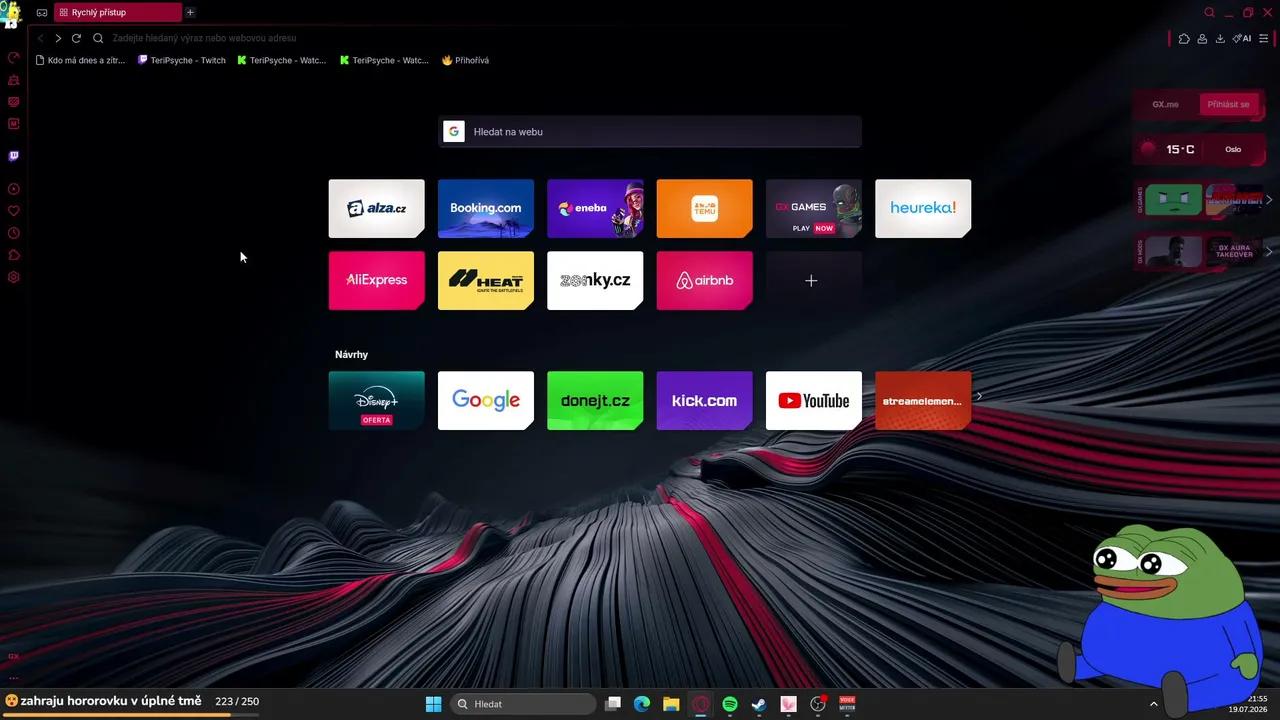The height and width of the screenshot is (720, 1280).
Task: Open the Booking.com speed dial tile
Action: [486, 208]
